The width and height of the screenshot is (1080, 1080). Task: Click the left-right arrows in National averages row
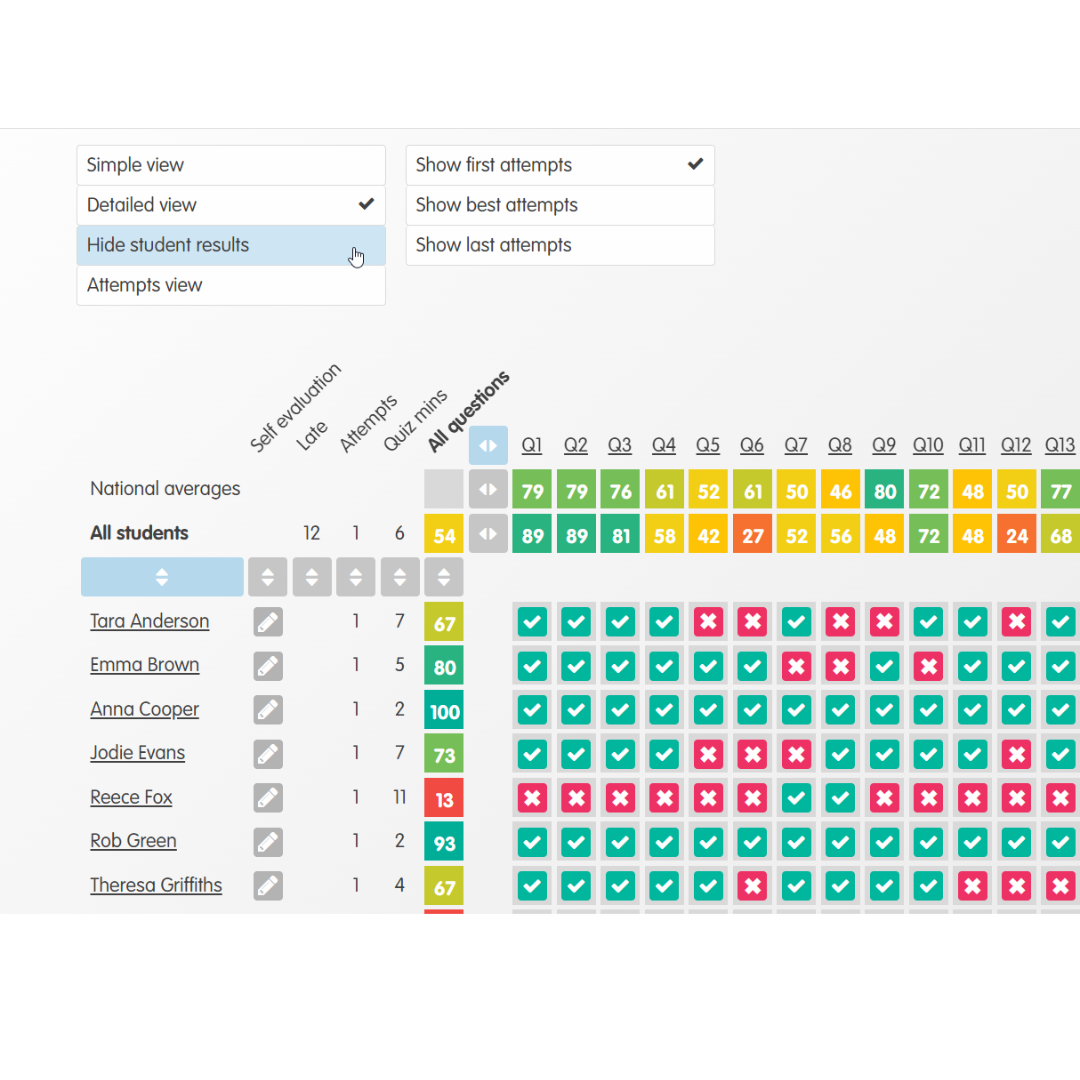(488, 490)
